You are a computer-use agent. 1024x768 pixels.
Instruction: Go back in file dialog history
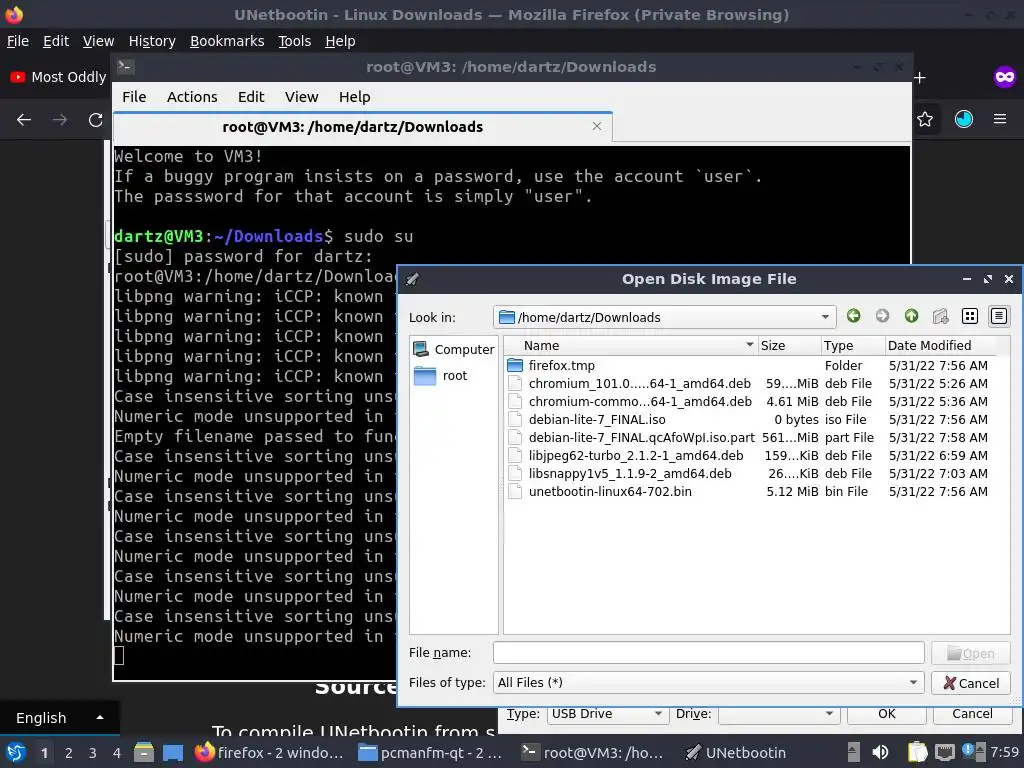pos(853,317)
